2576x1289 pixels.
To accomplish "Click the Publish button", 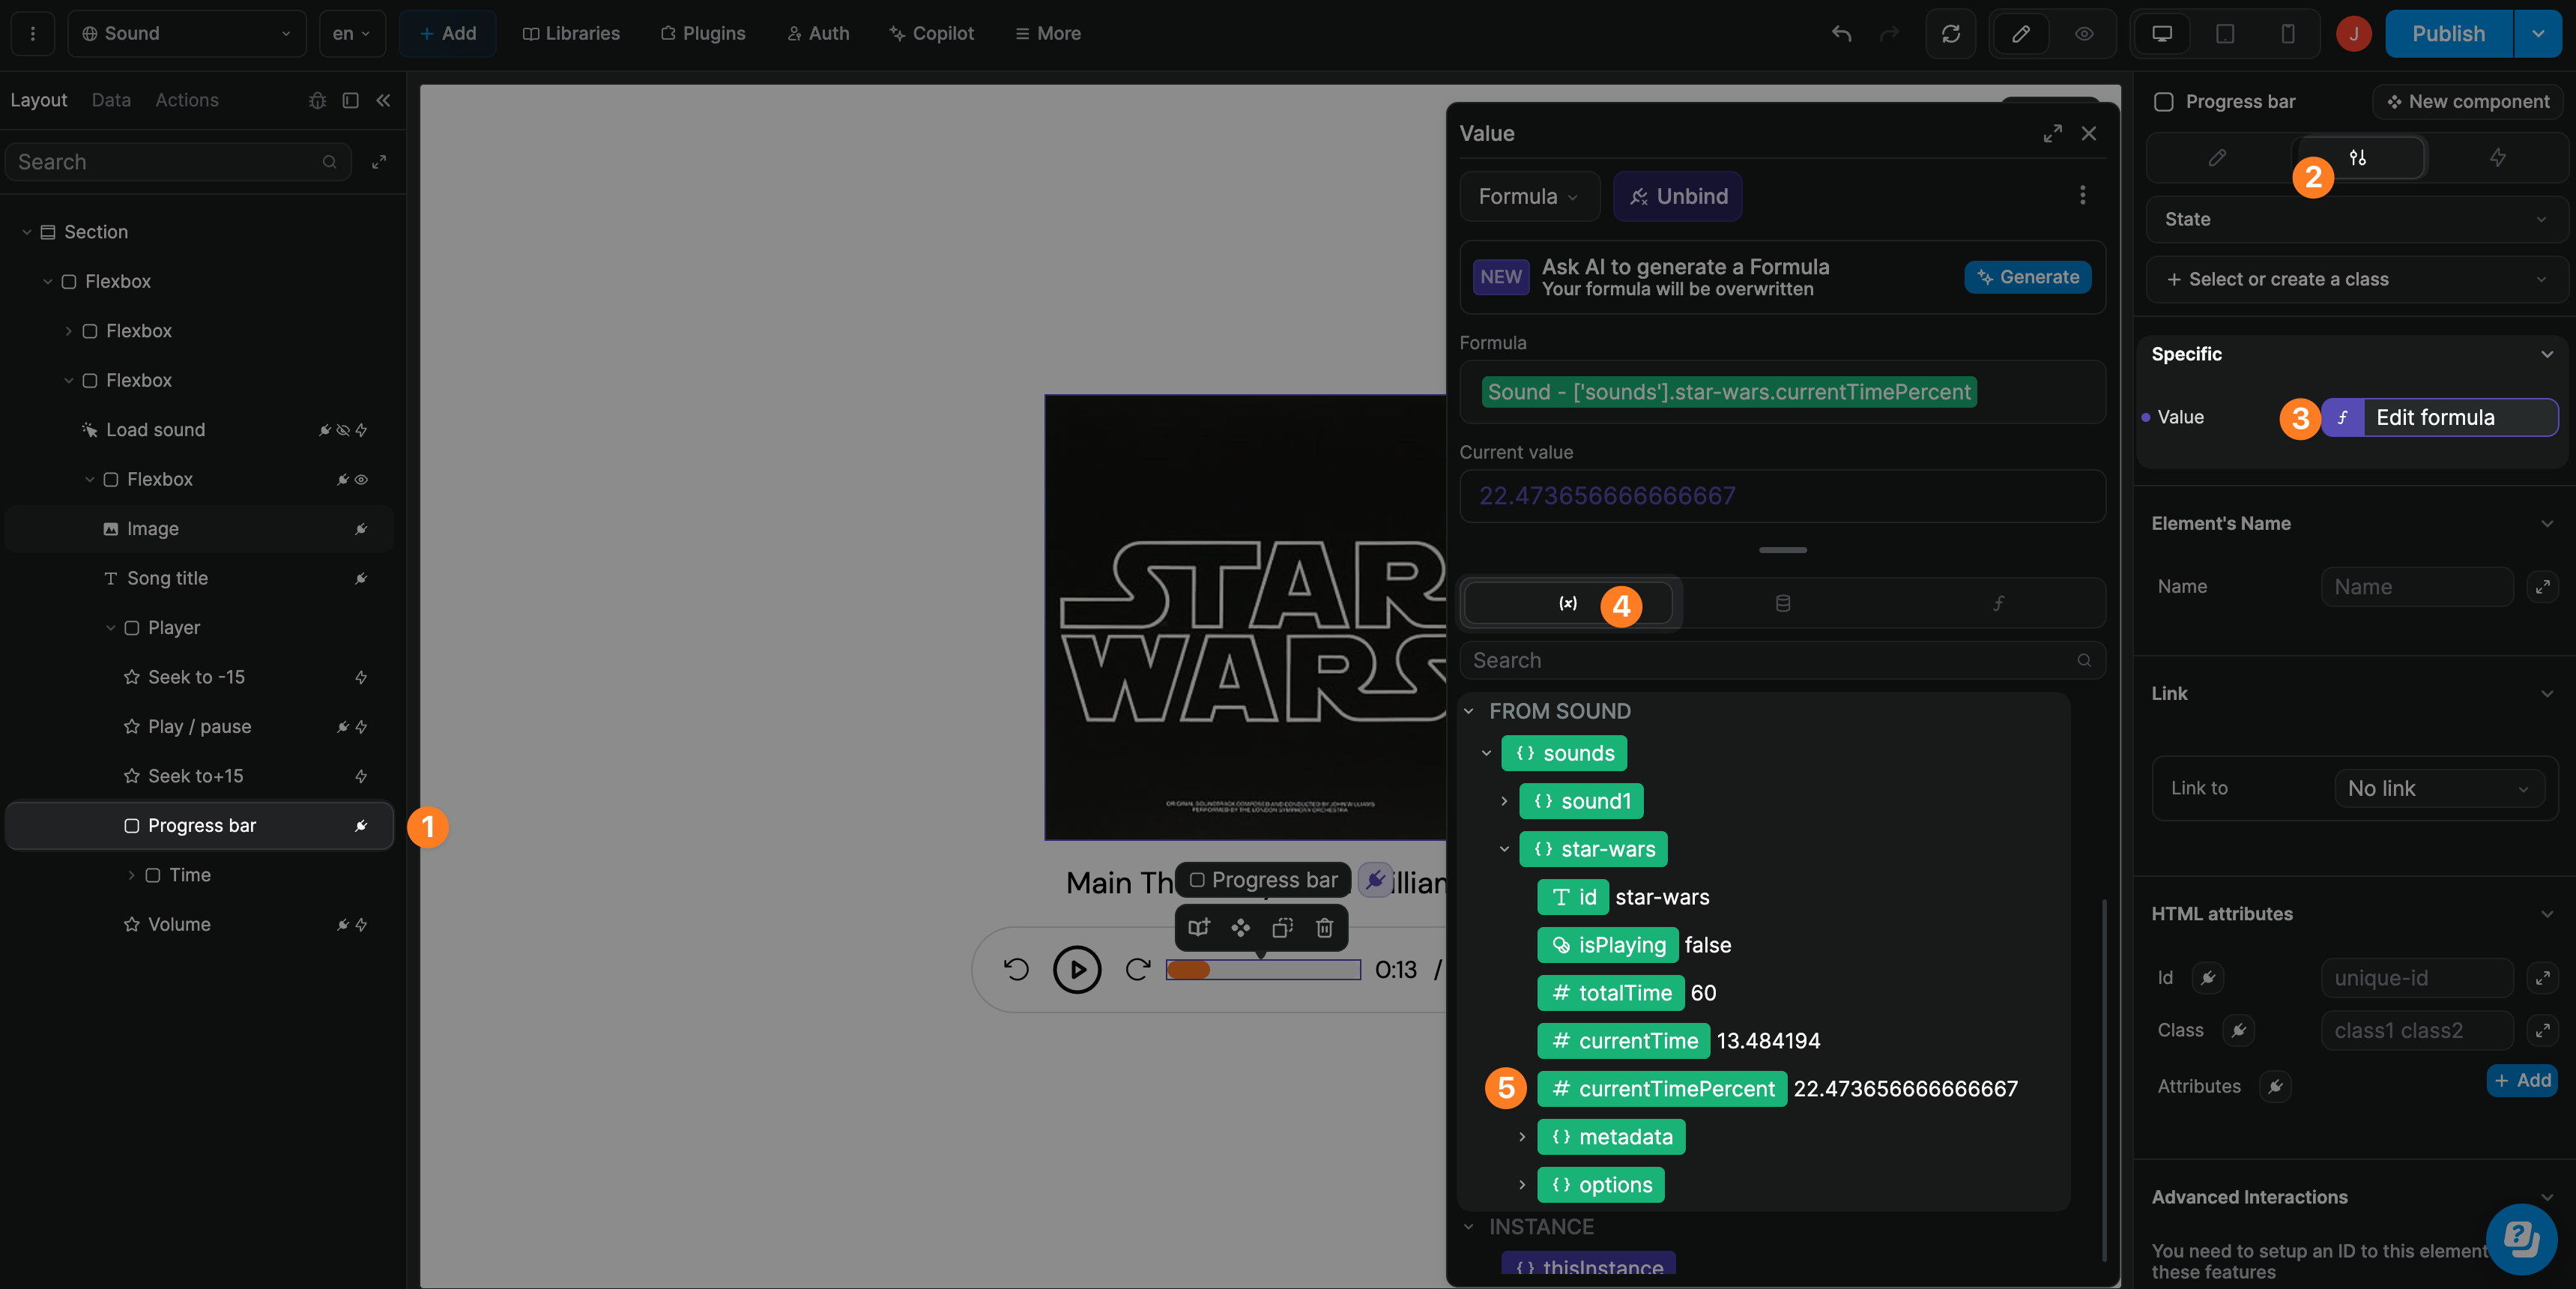I will [2447, 33].
